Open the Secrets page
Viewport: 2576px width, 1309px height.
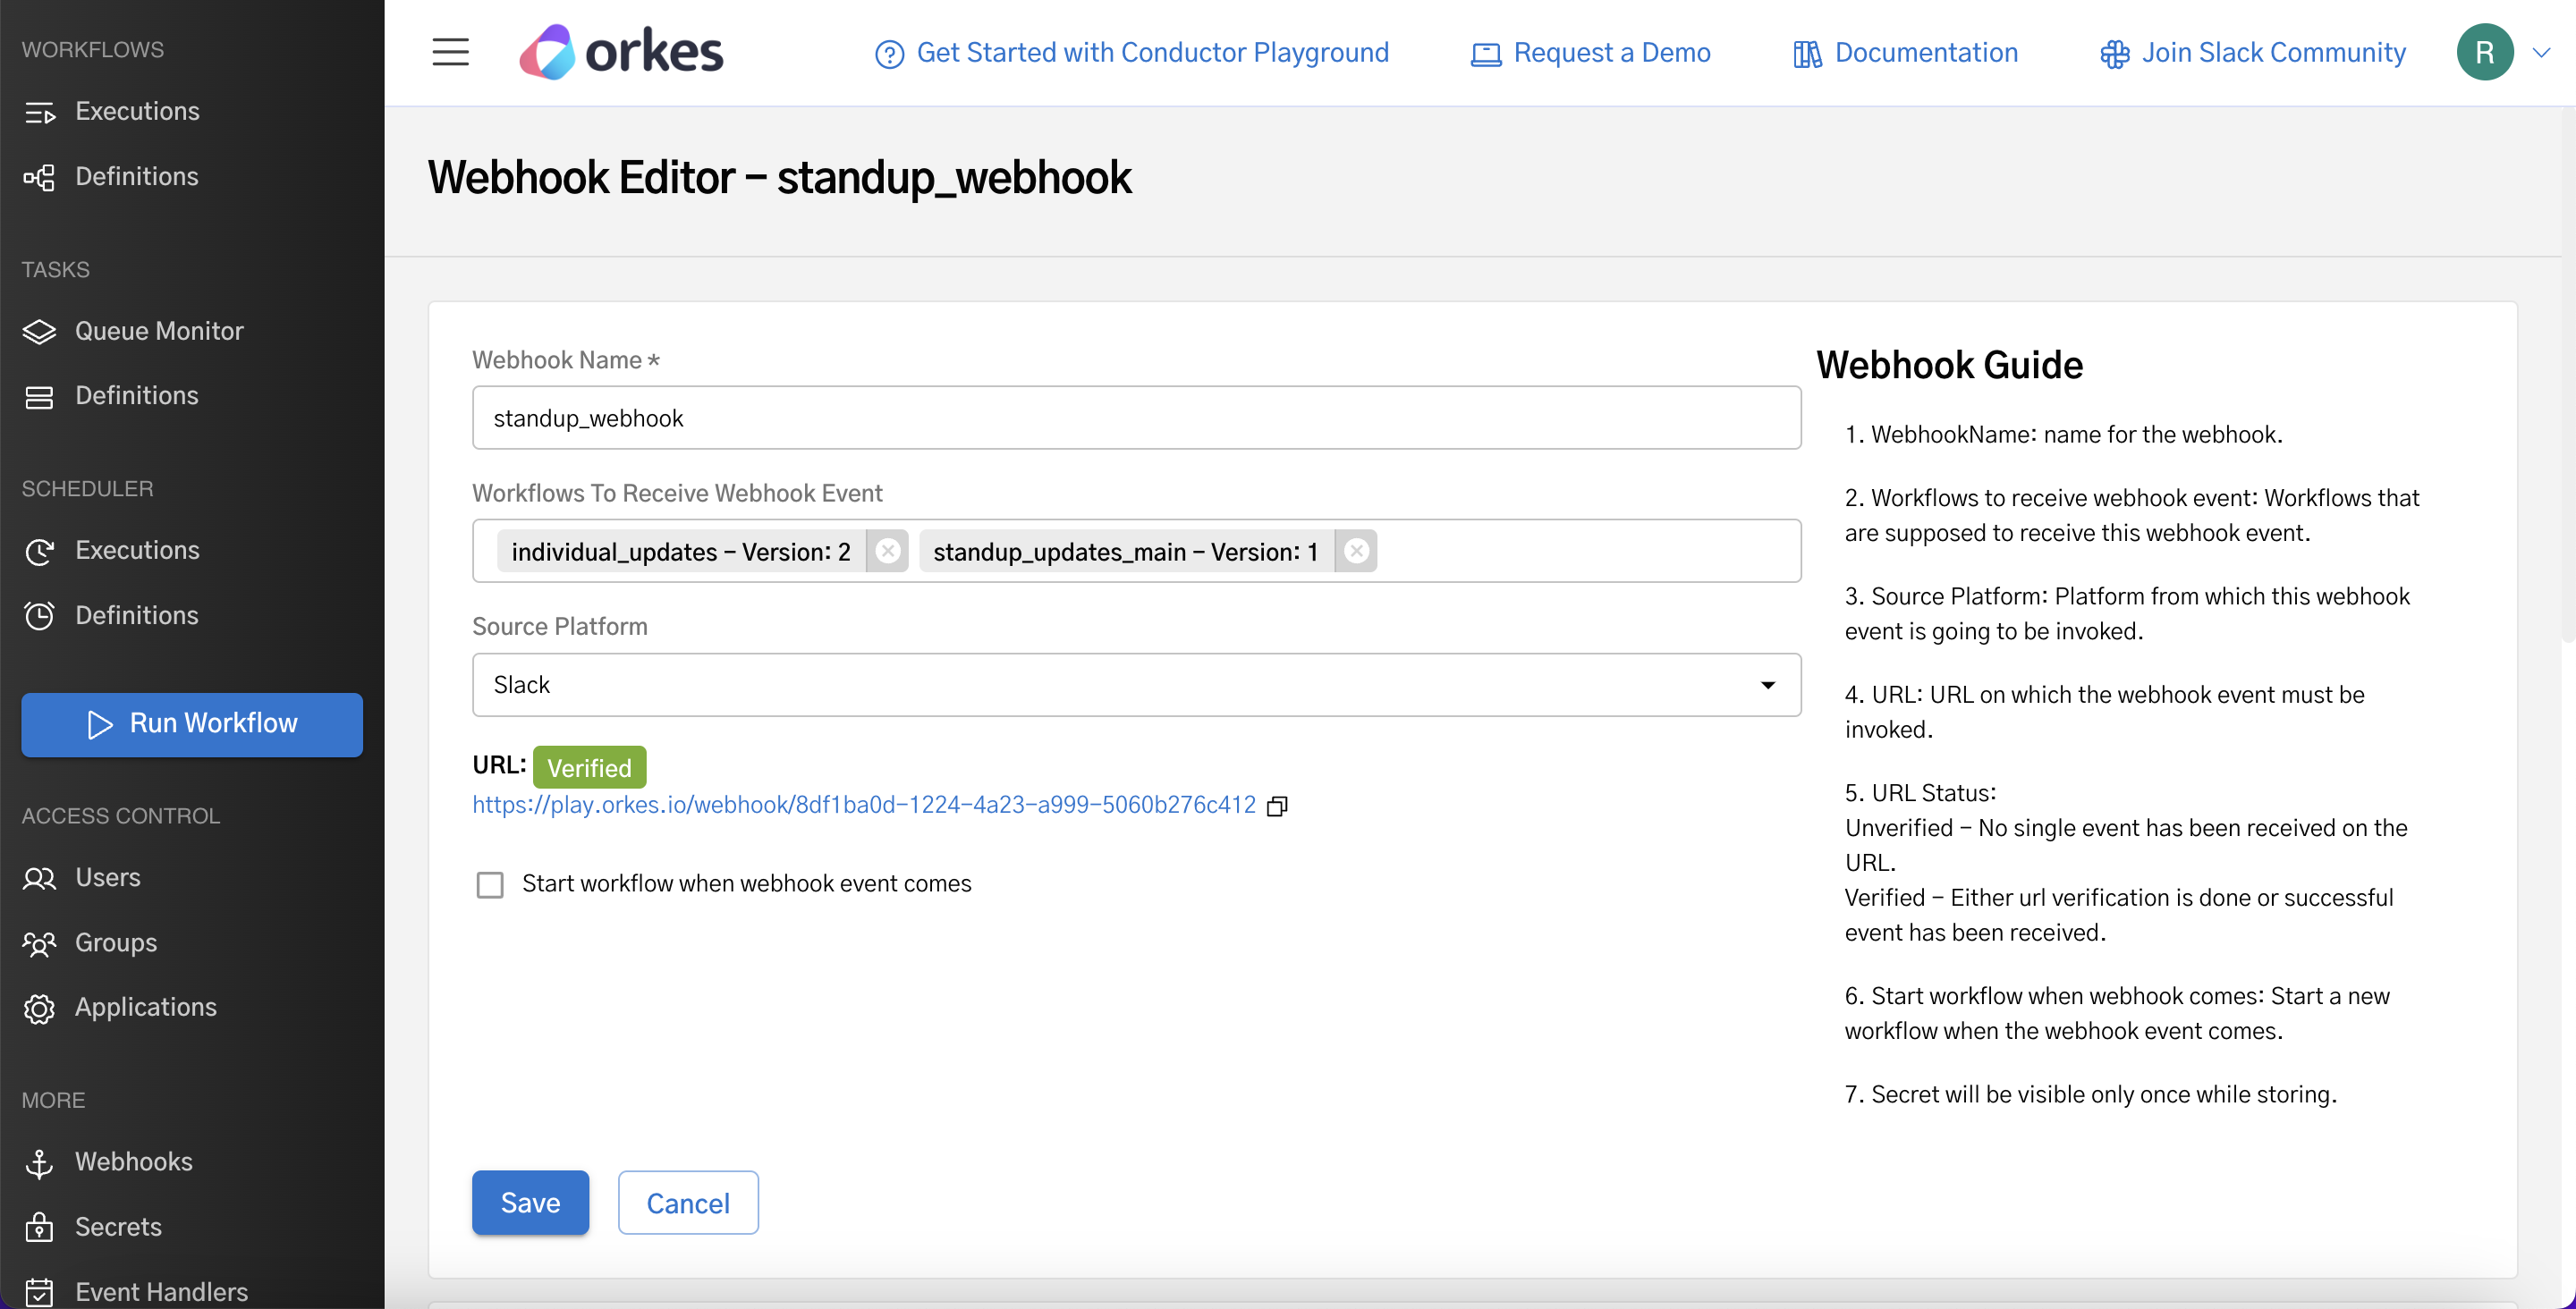(x=118, y=1227)
